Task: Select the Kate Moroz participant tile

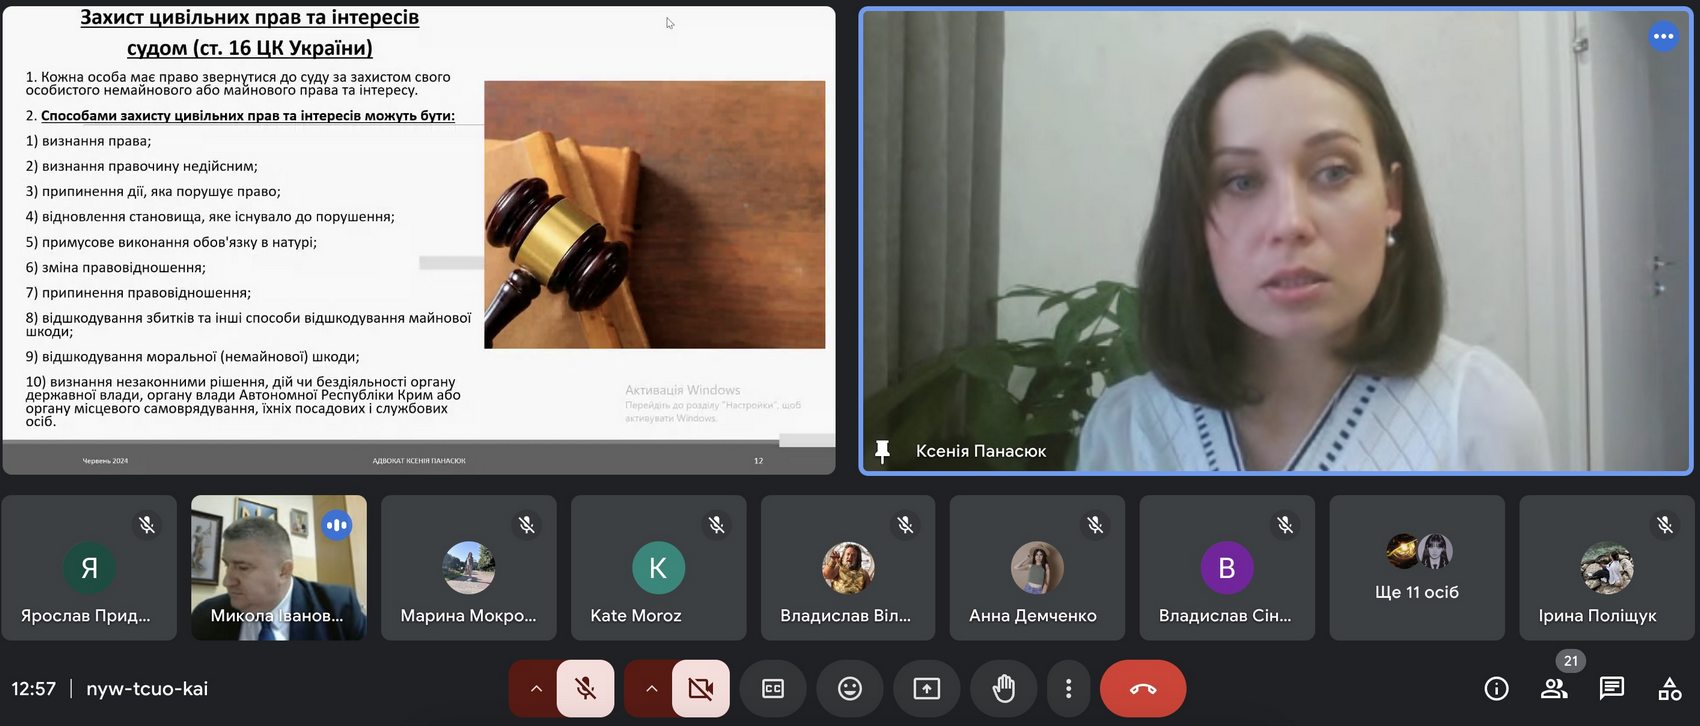Action: click(658, 568)
